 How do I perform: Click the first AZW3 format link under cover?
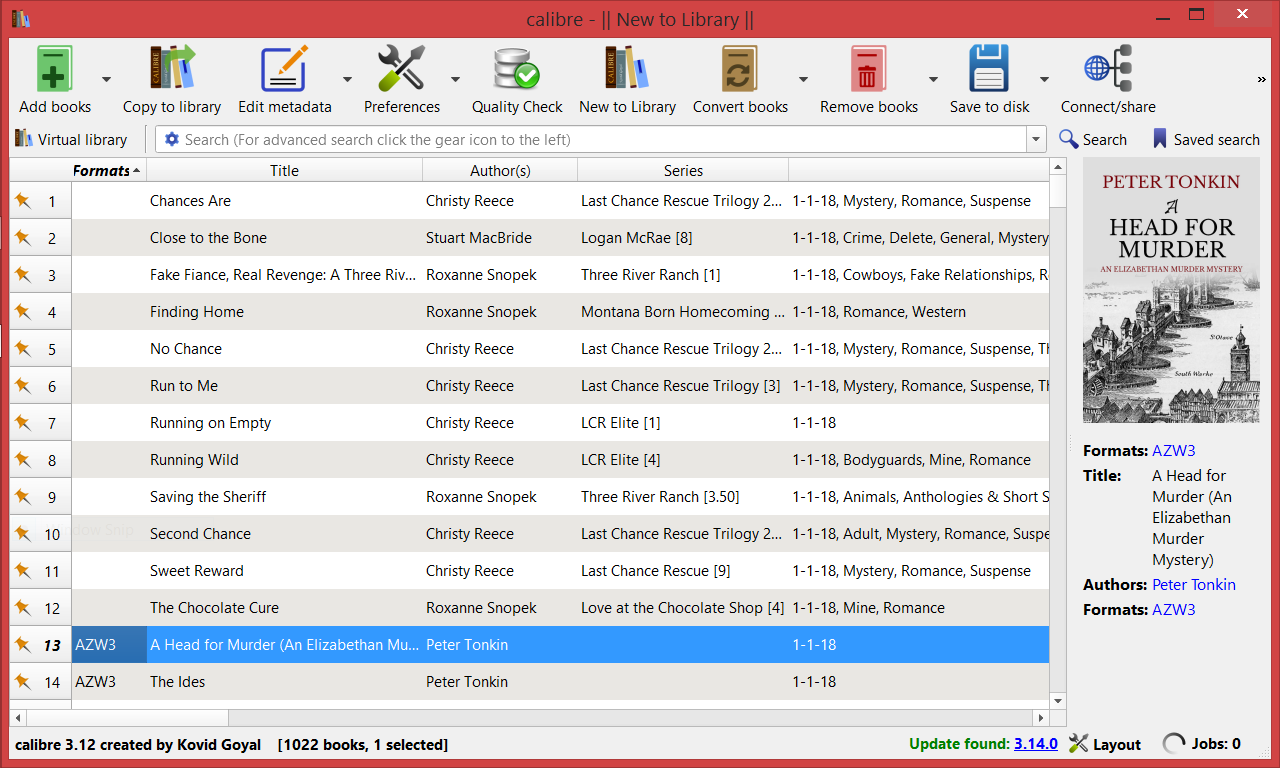coord(1174,451)
